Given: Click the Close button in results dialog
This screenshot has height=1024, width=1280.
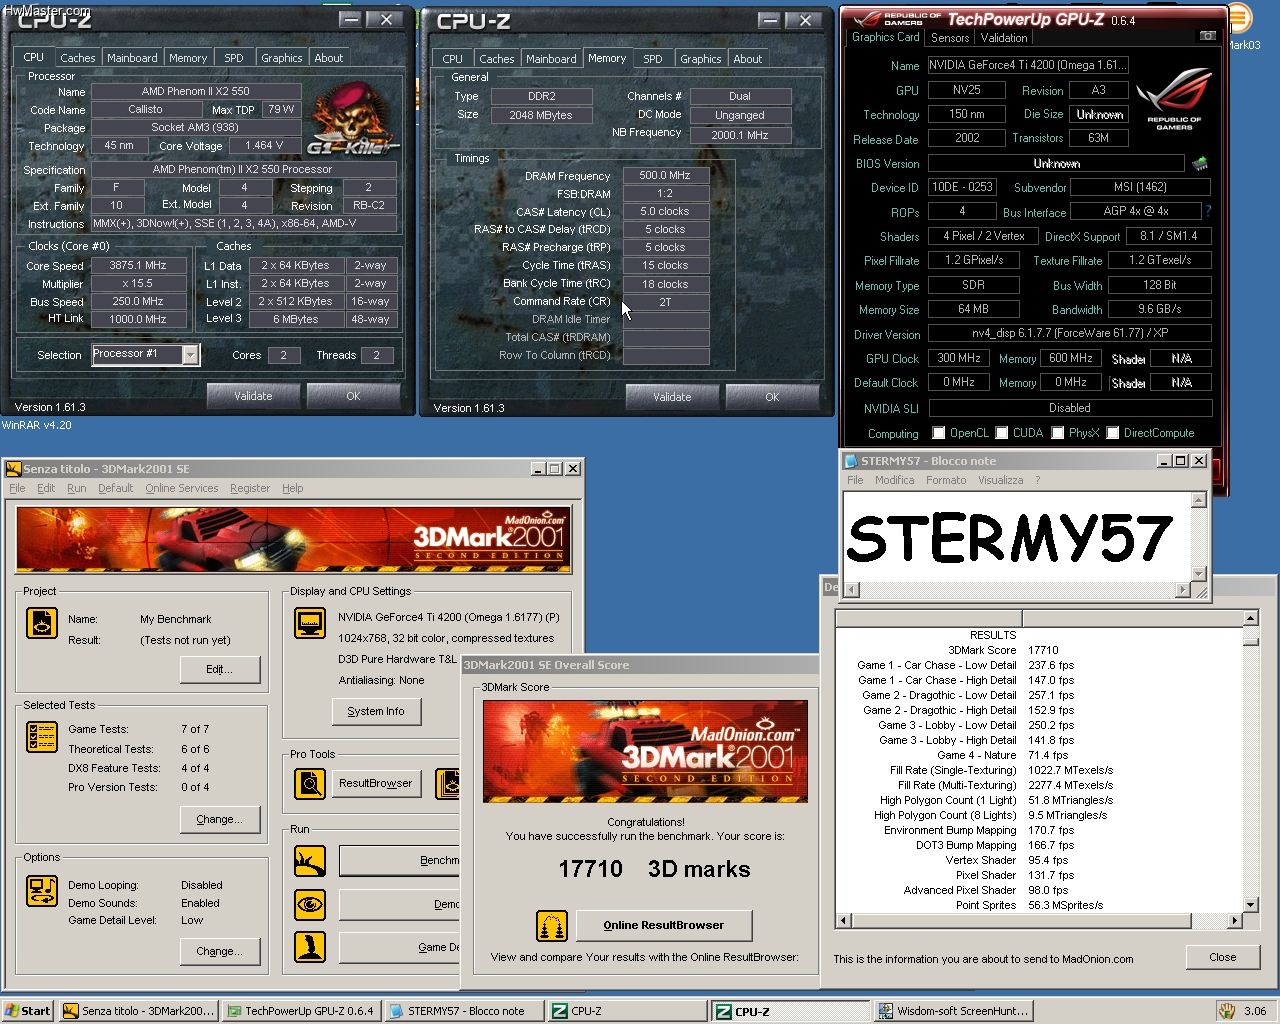Looking at the screenshot, I should 1222,957.
